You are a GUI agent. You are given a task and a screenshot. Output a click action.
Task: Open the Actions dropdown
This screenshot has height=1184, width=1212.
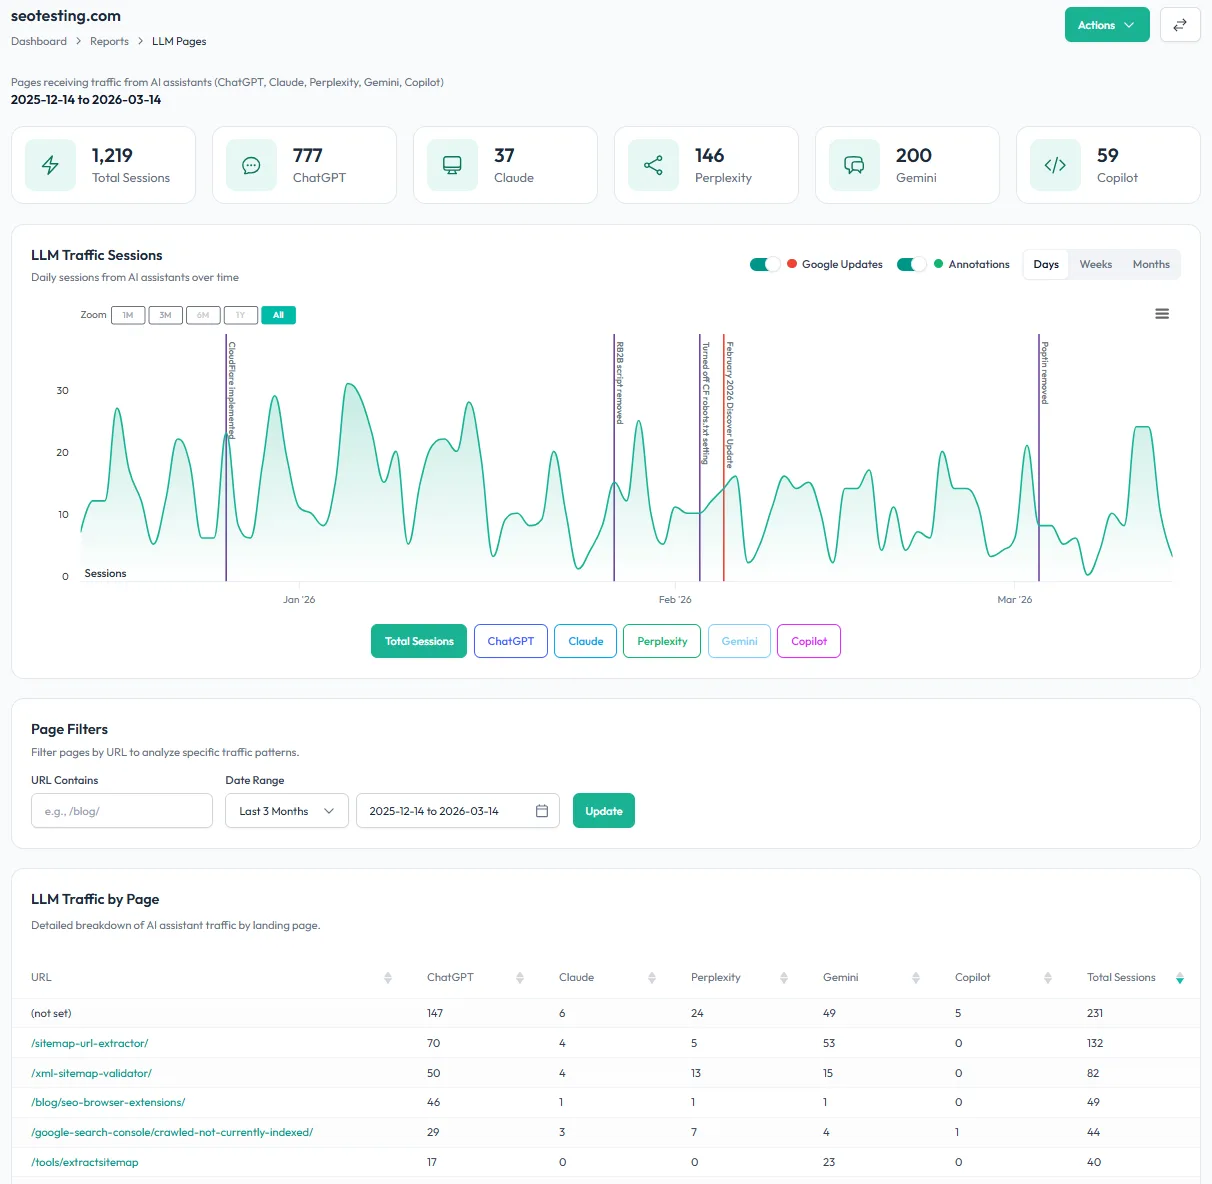1106,25
